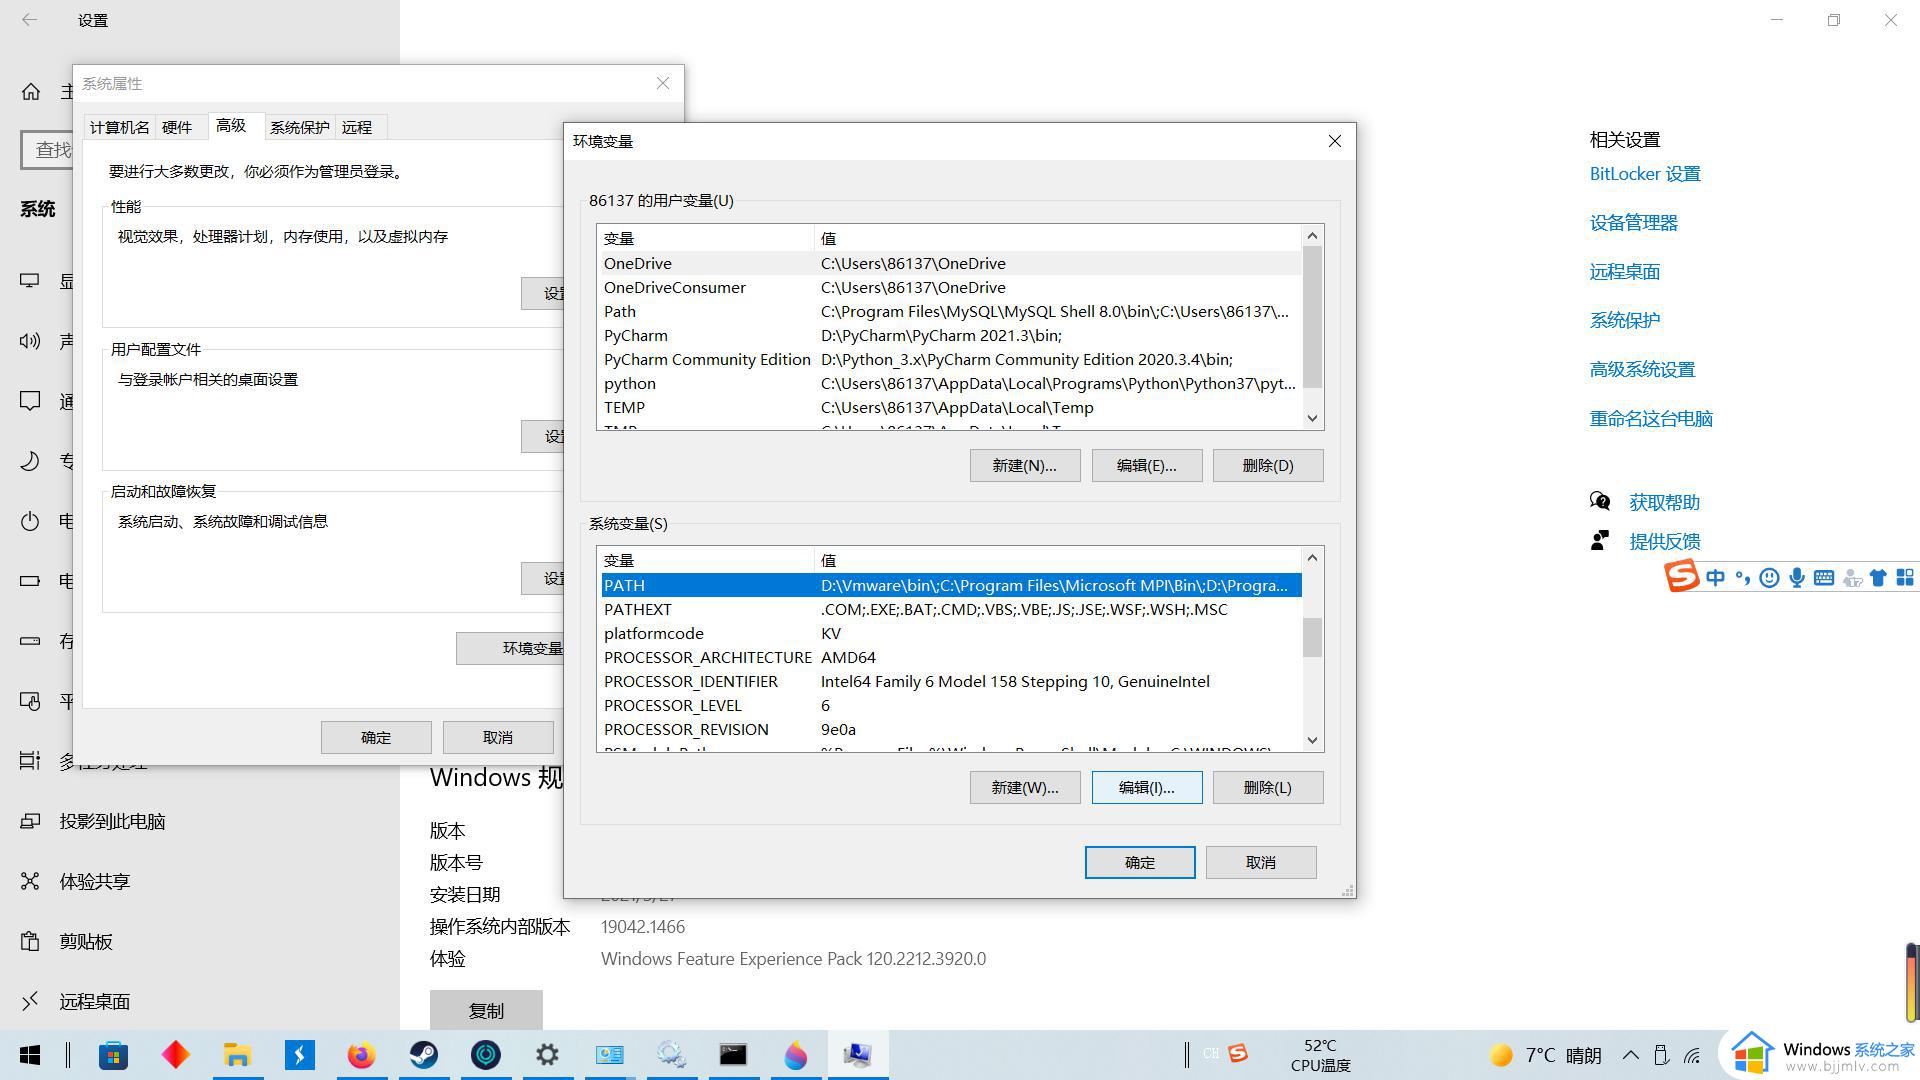Select the python user variable row
This screenshot has width=1920, height=1080.
tap(951, 384)
